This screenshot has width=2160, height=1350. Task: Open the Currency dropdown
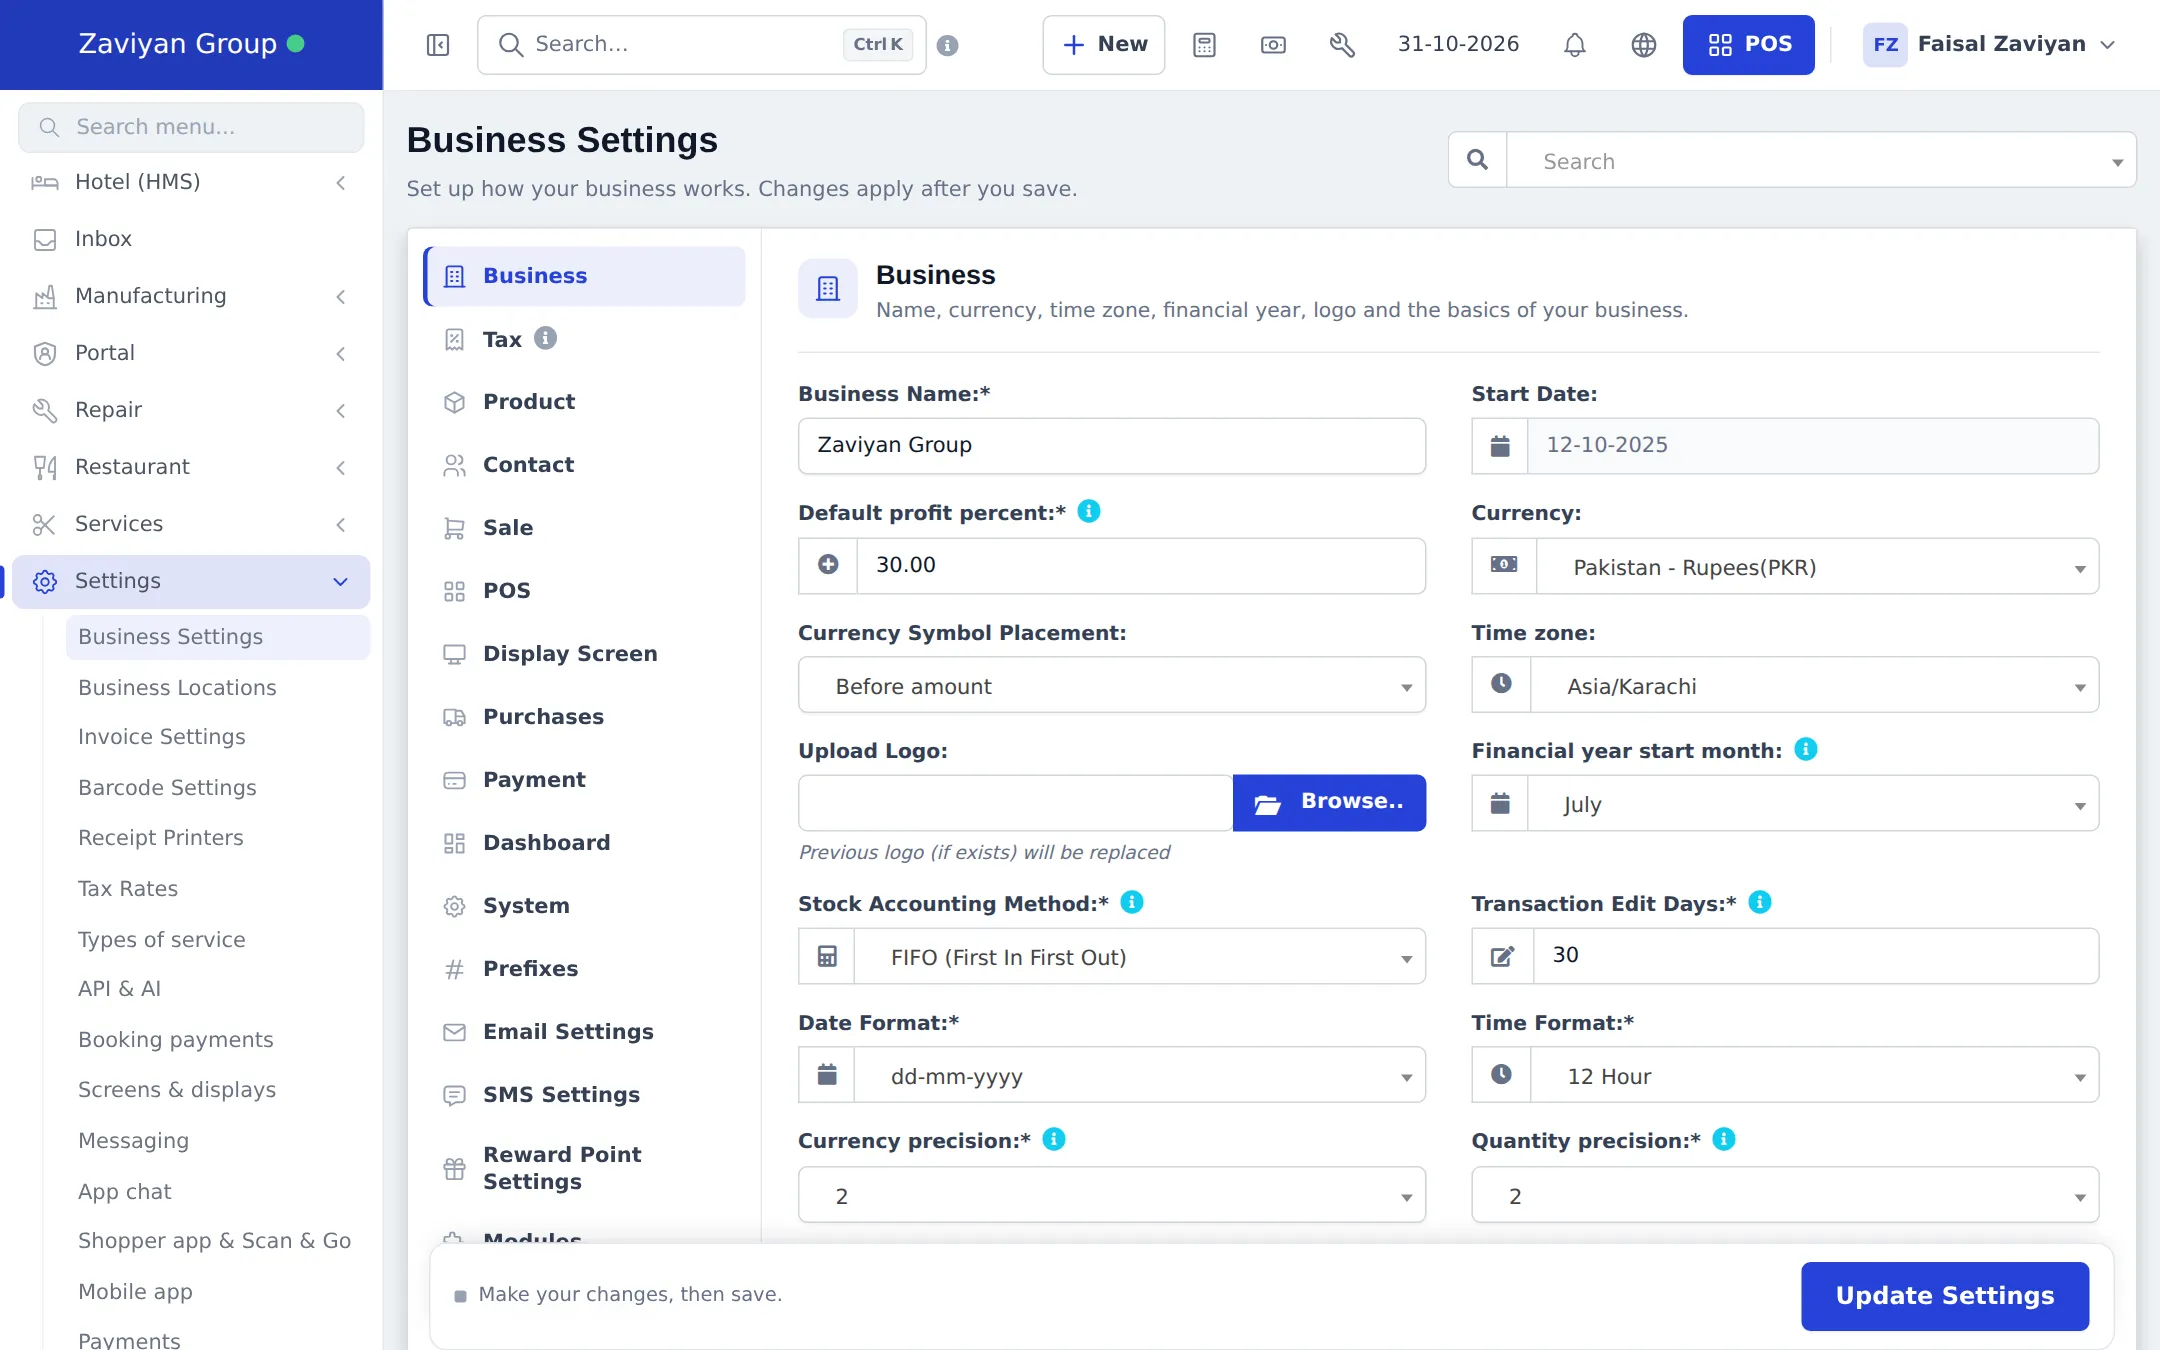[1816, 567]
